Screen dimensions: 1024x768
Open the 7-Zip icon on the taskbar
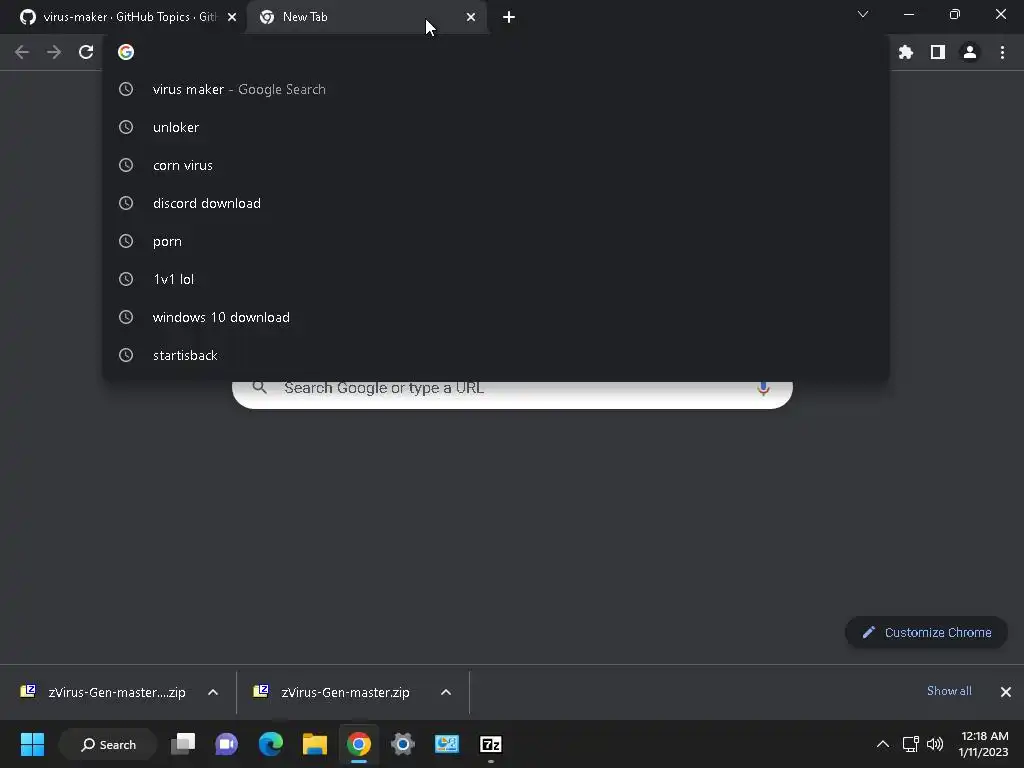point(490,744)
